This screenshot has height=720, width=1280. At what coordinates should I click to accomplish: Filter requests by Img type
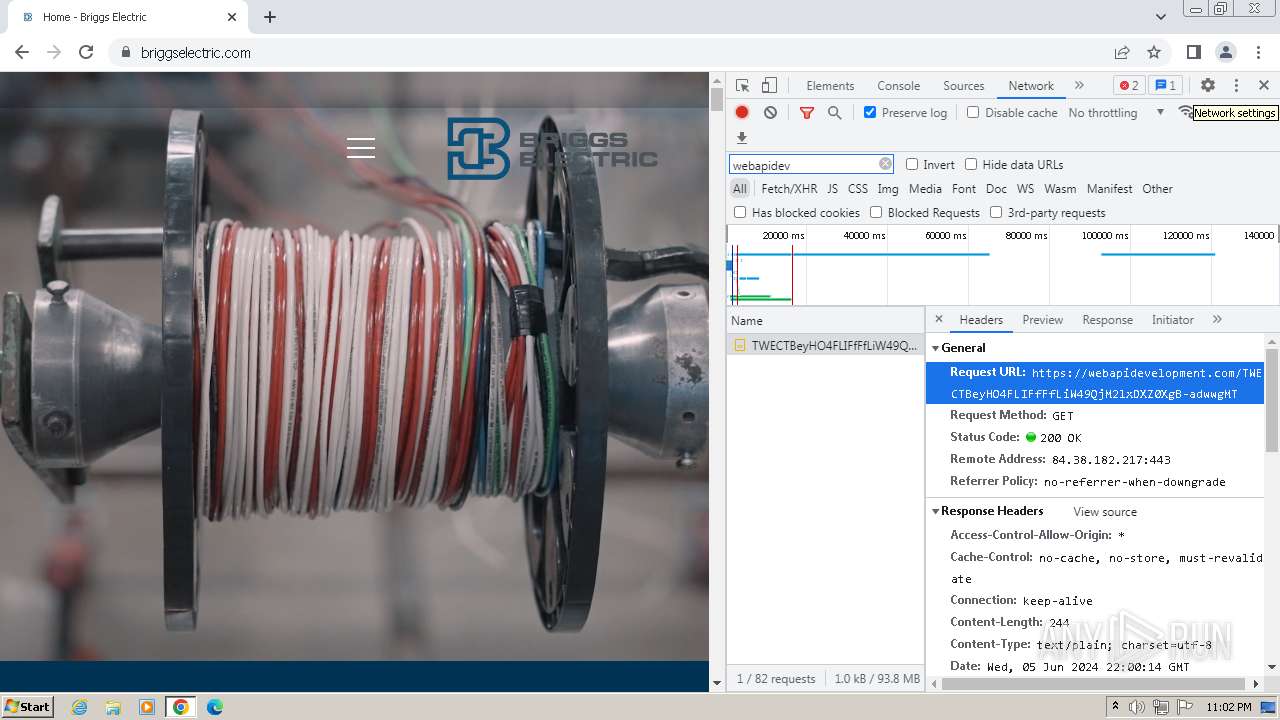click(888, 188)
